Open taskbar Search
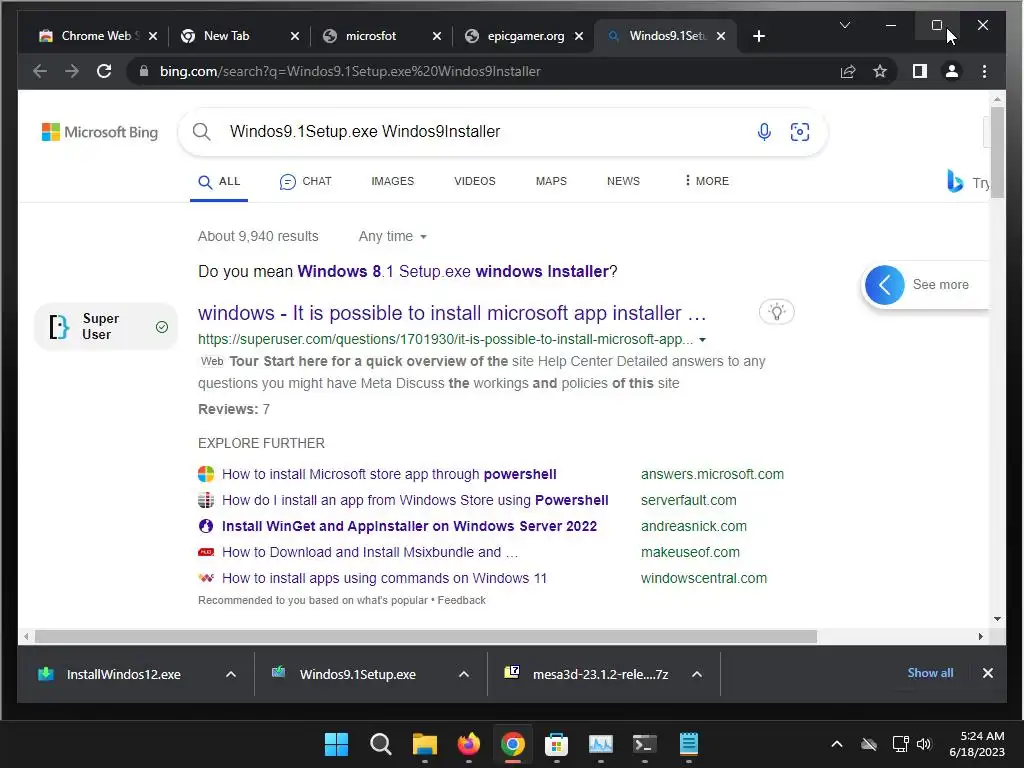The width and height of the screenshot is (1024, 768). pos(381,744)
